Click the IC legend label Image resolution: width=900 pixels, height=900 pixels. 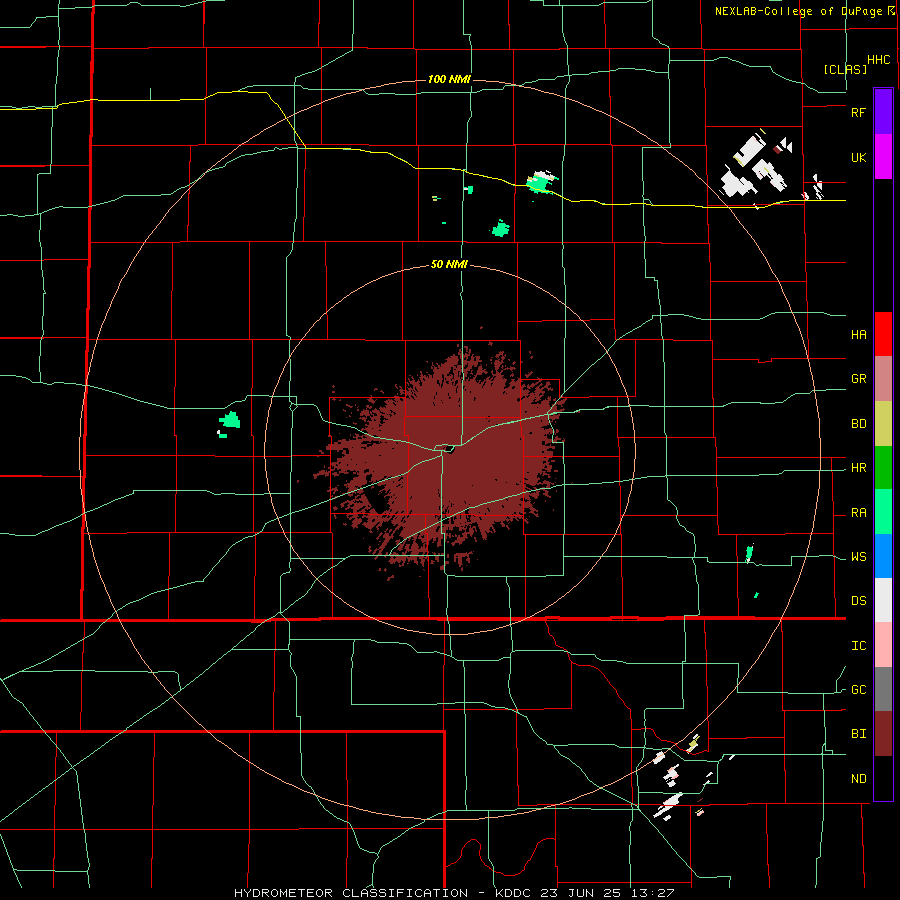[x=858, y=646]
